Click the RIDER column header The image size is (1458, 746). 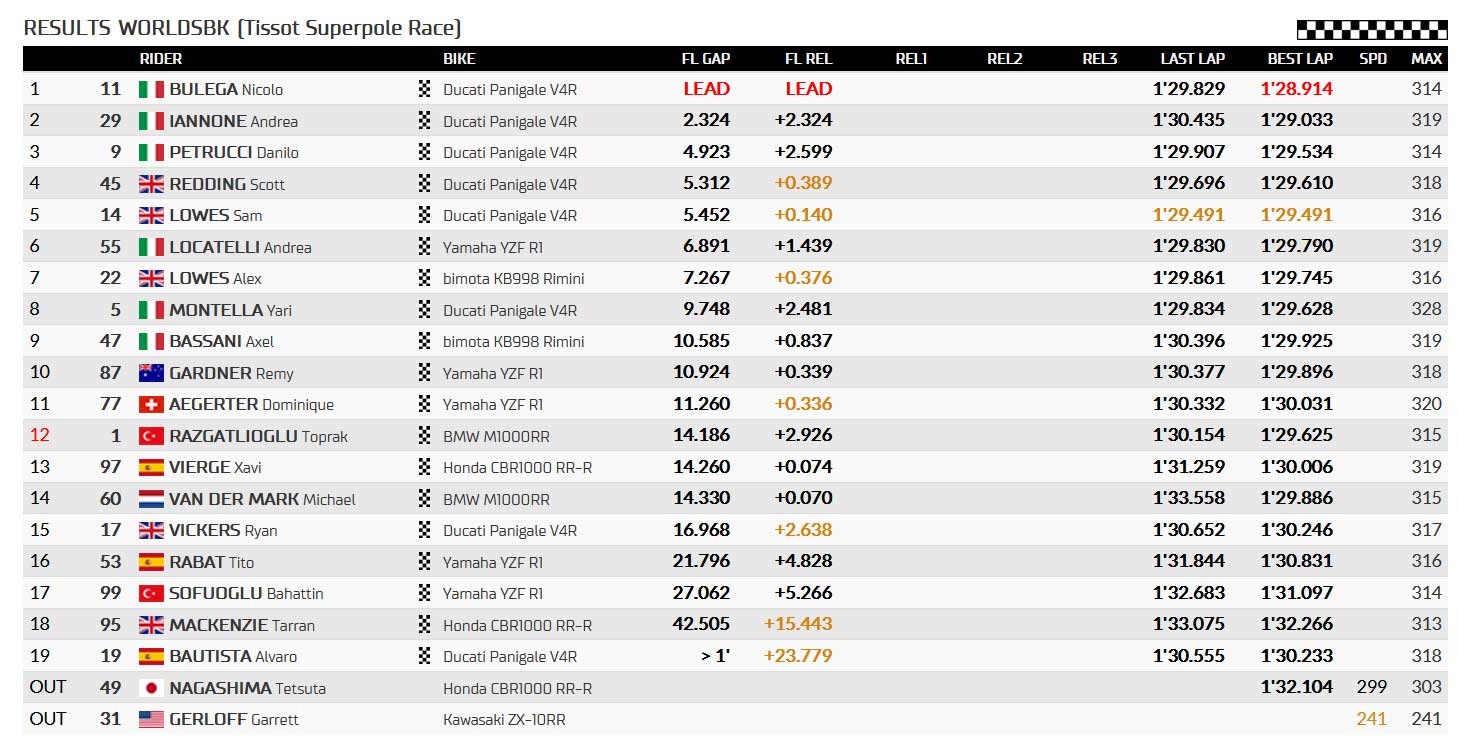(x=160, y=59)
